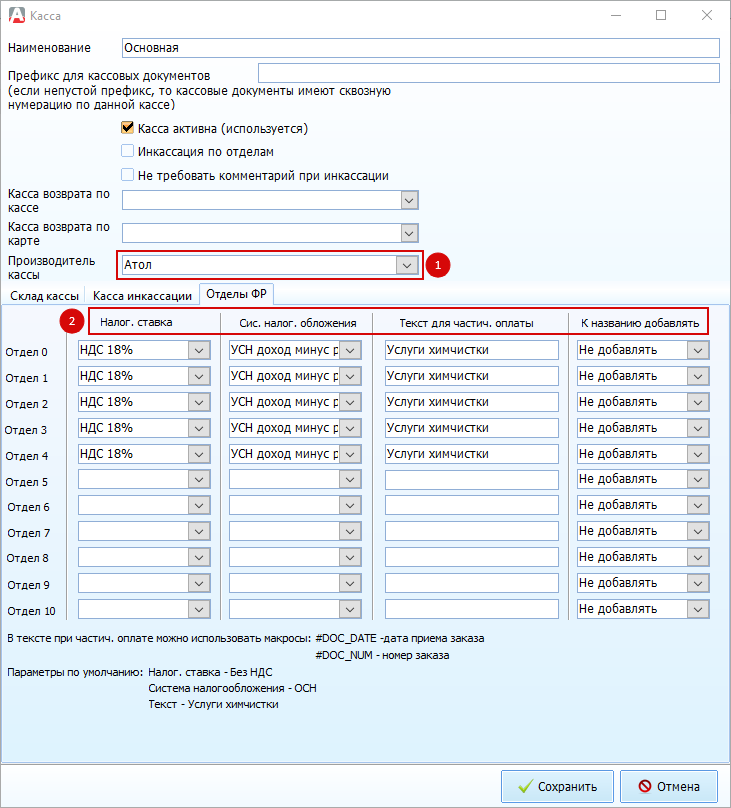The height and width of the screenshot is (808, 731).
Task: Enable Инкассация по отделам checkbox
Action: (127, 150)
